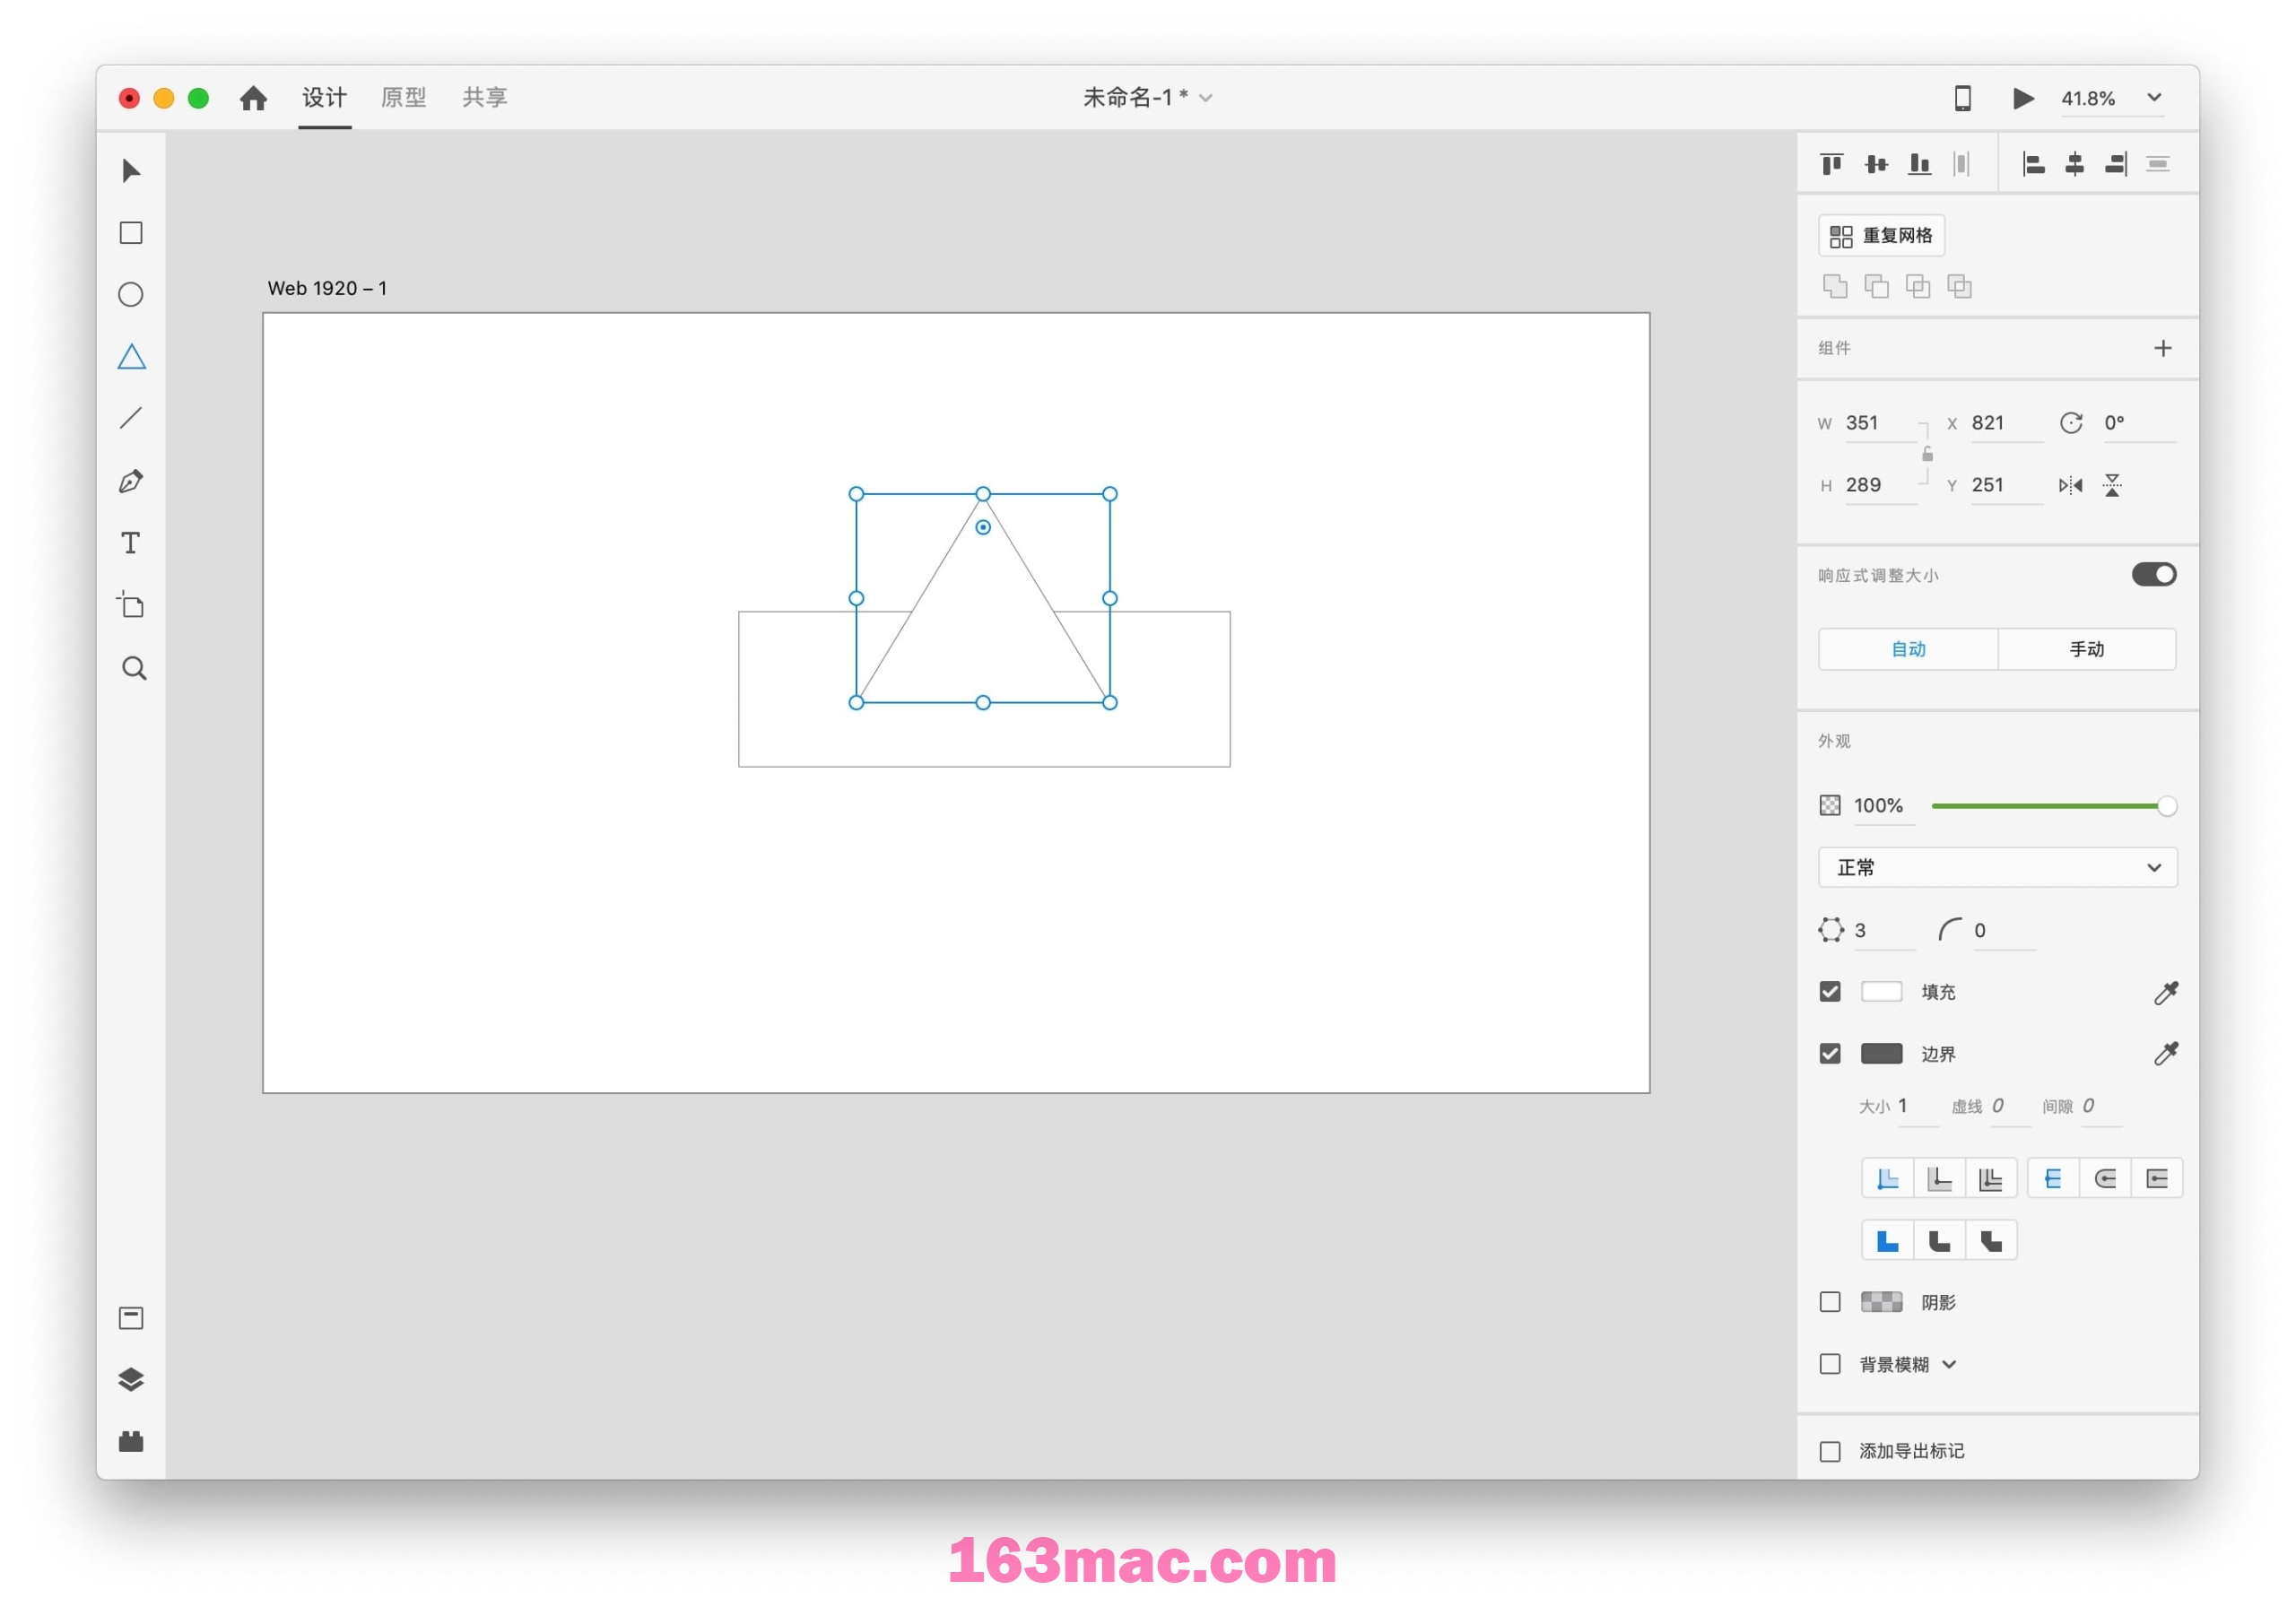The width and height of the screenshot is (2296, 1607).
Task: Select the Ellipse tool
Action: [131, 295]
